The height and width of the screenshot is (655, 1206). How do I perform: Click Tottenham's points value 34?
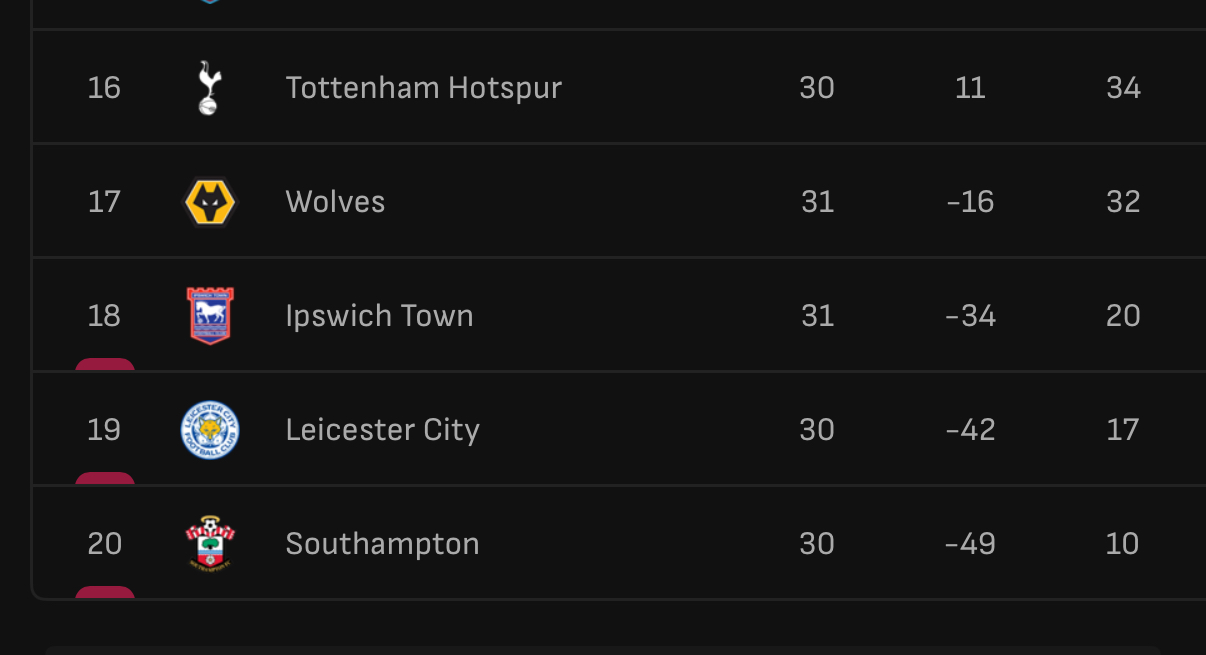coord(1123,88)
